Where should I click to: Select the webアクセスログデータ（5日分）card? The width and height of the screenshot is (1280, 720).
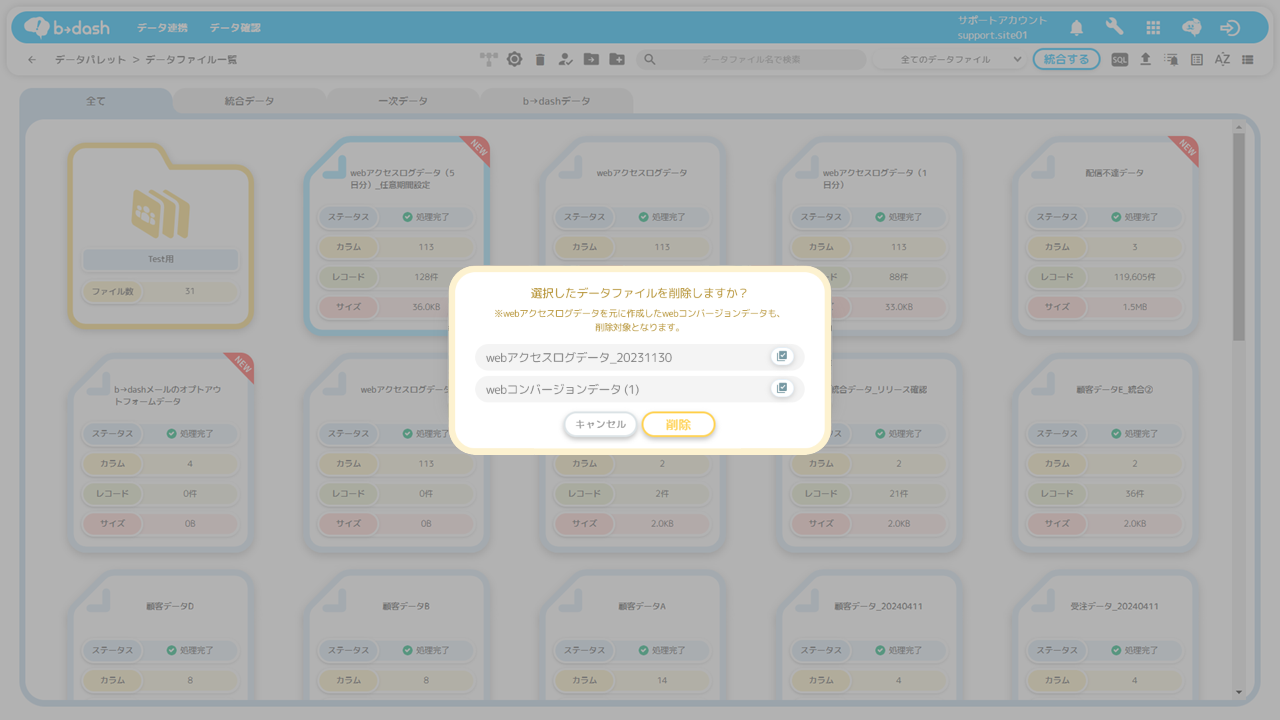396,236
